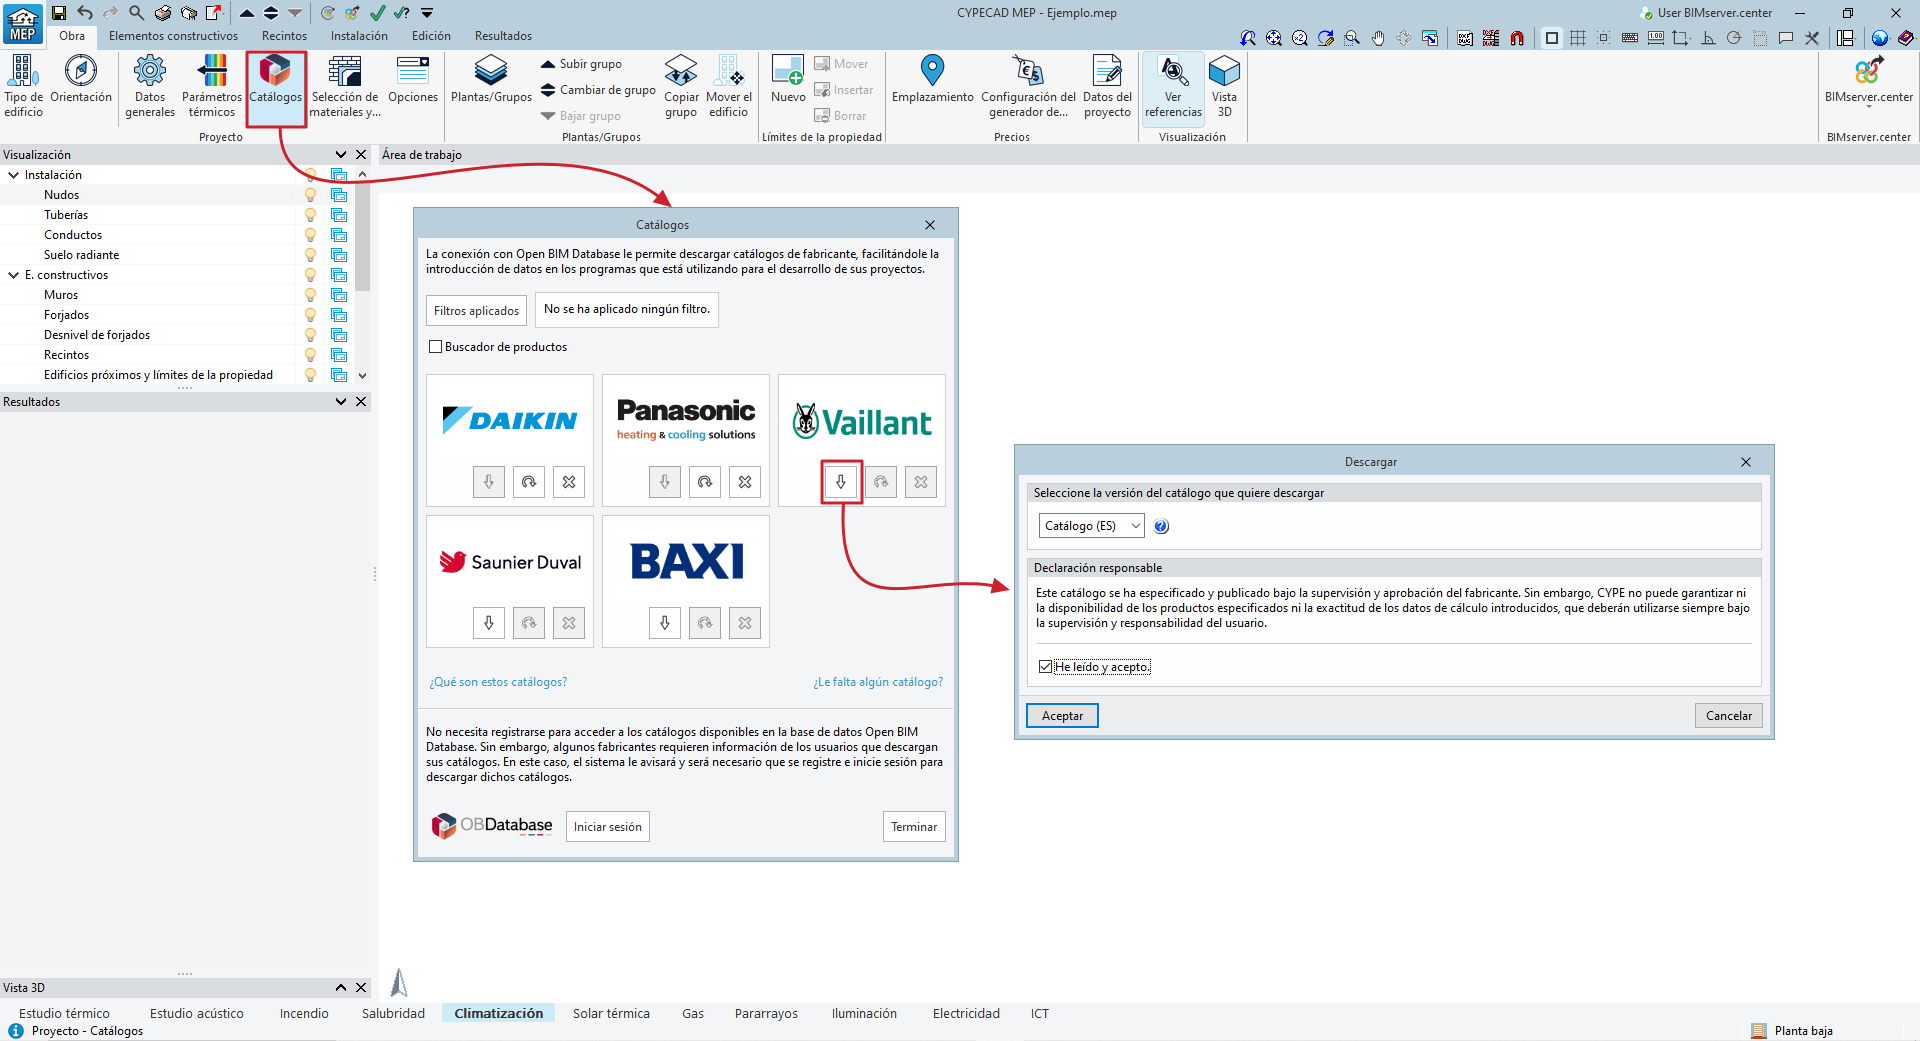Screen dimensions: 1920x1041
Task: Open Datos generales gear icon
Action: point(150,86)
